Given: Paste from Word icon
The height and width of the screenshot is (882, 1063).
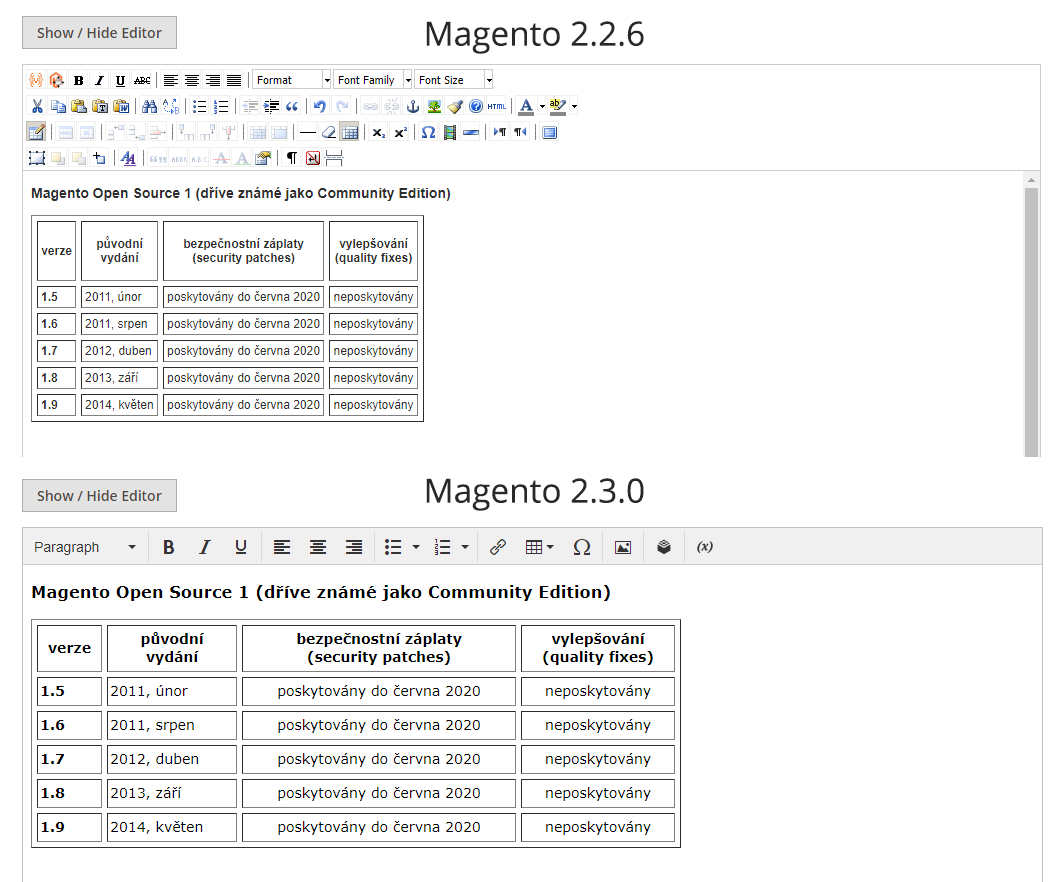Looking at the screenshot, I should (121, 106).
